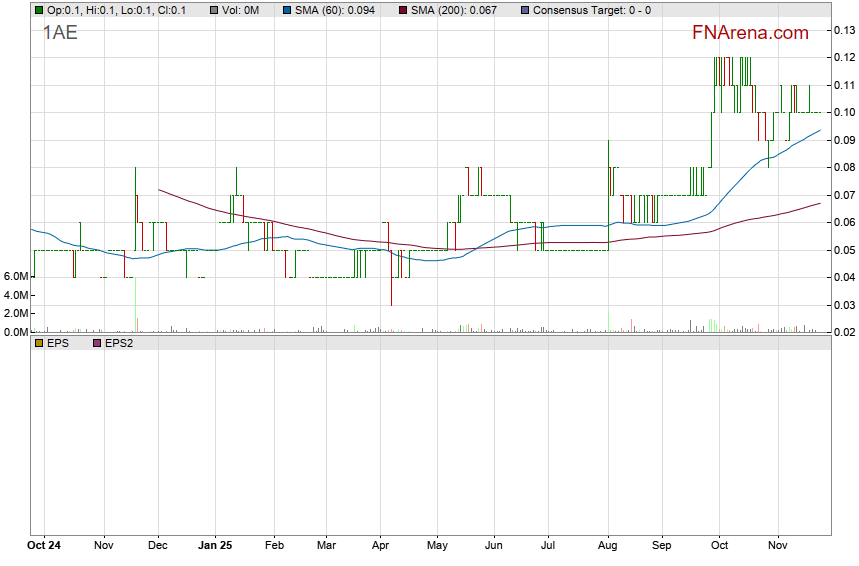Select the 1AE ticker symbol label

pyautogui.click(x=60, y=32)
